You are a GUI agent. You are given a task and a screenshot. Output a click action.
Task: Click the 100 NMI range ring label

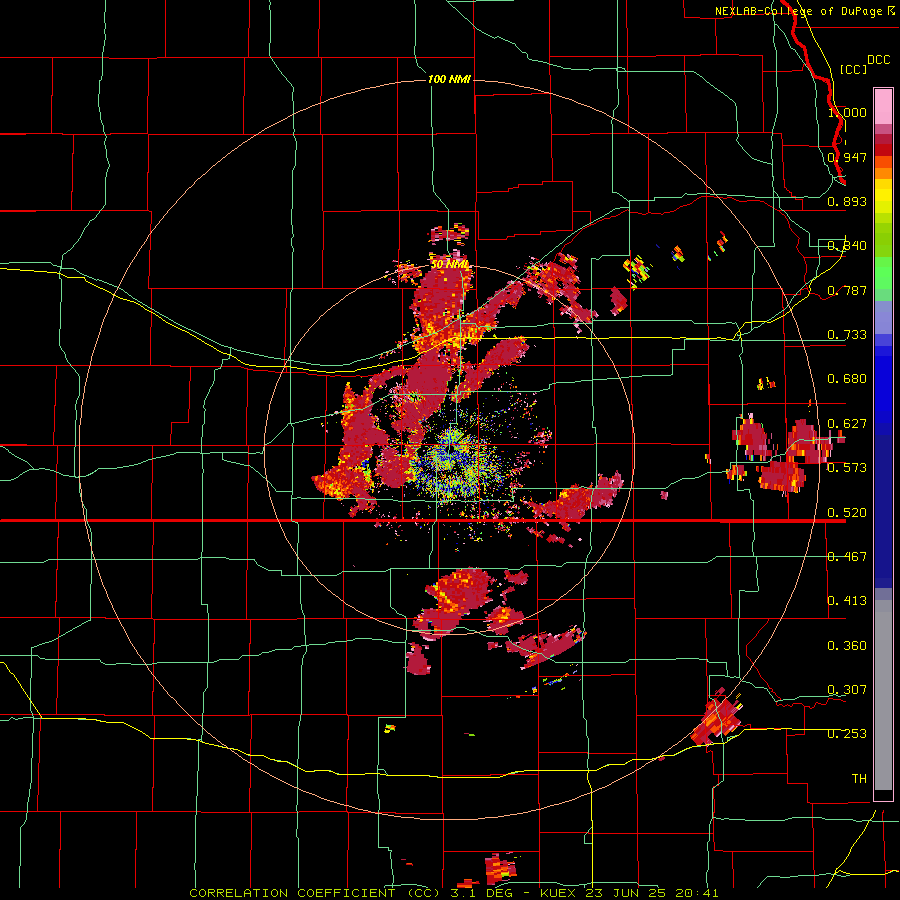point(449,79)
